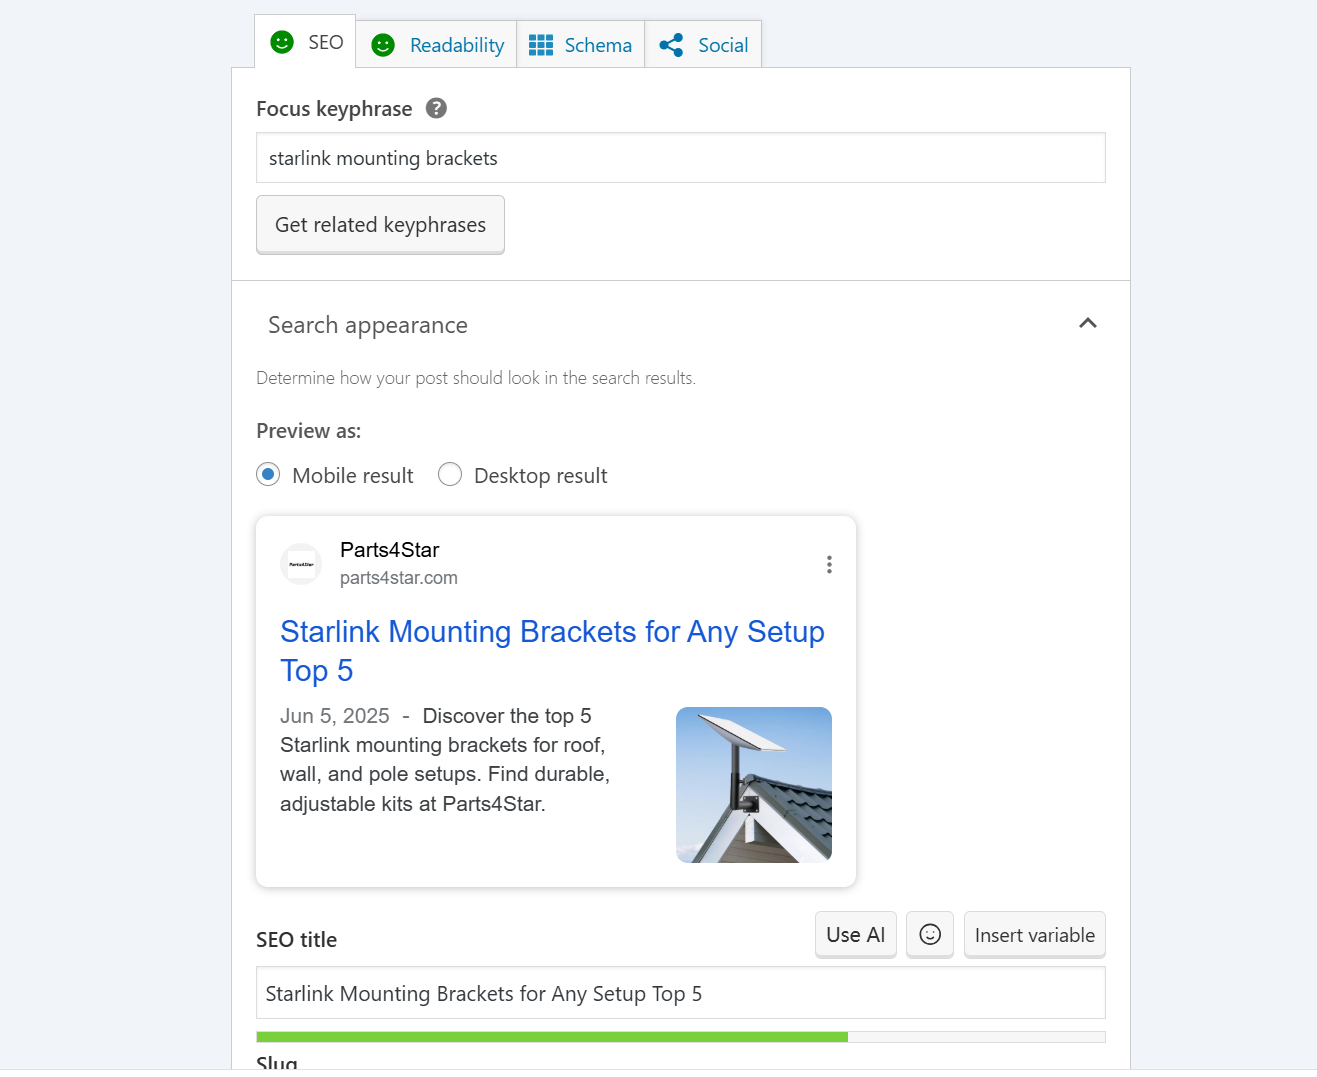The image size is (1317, 1077).
Task: Click the Use AI button
Action: pos(855,934)
